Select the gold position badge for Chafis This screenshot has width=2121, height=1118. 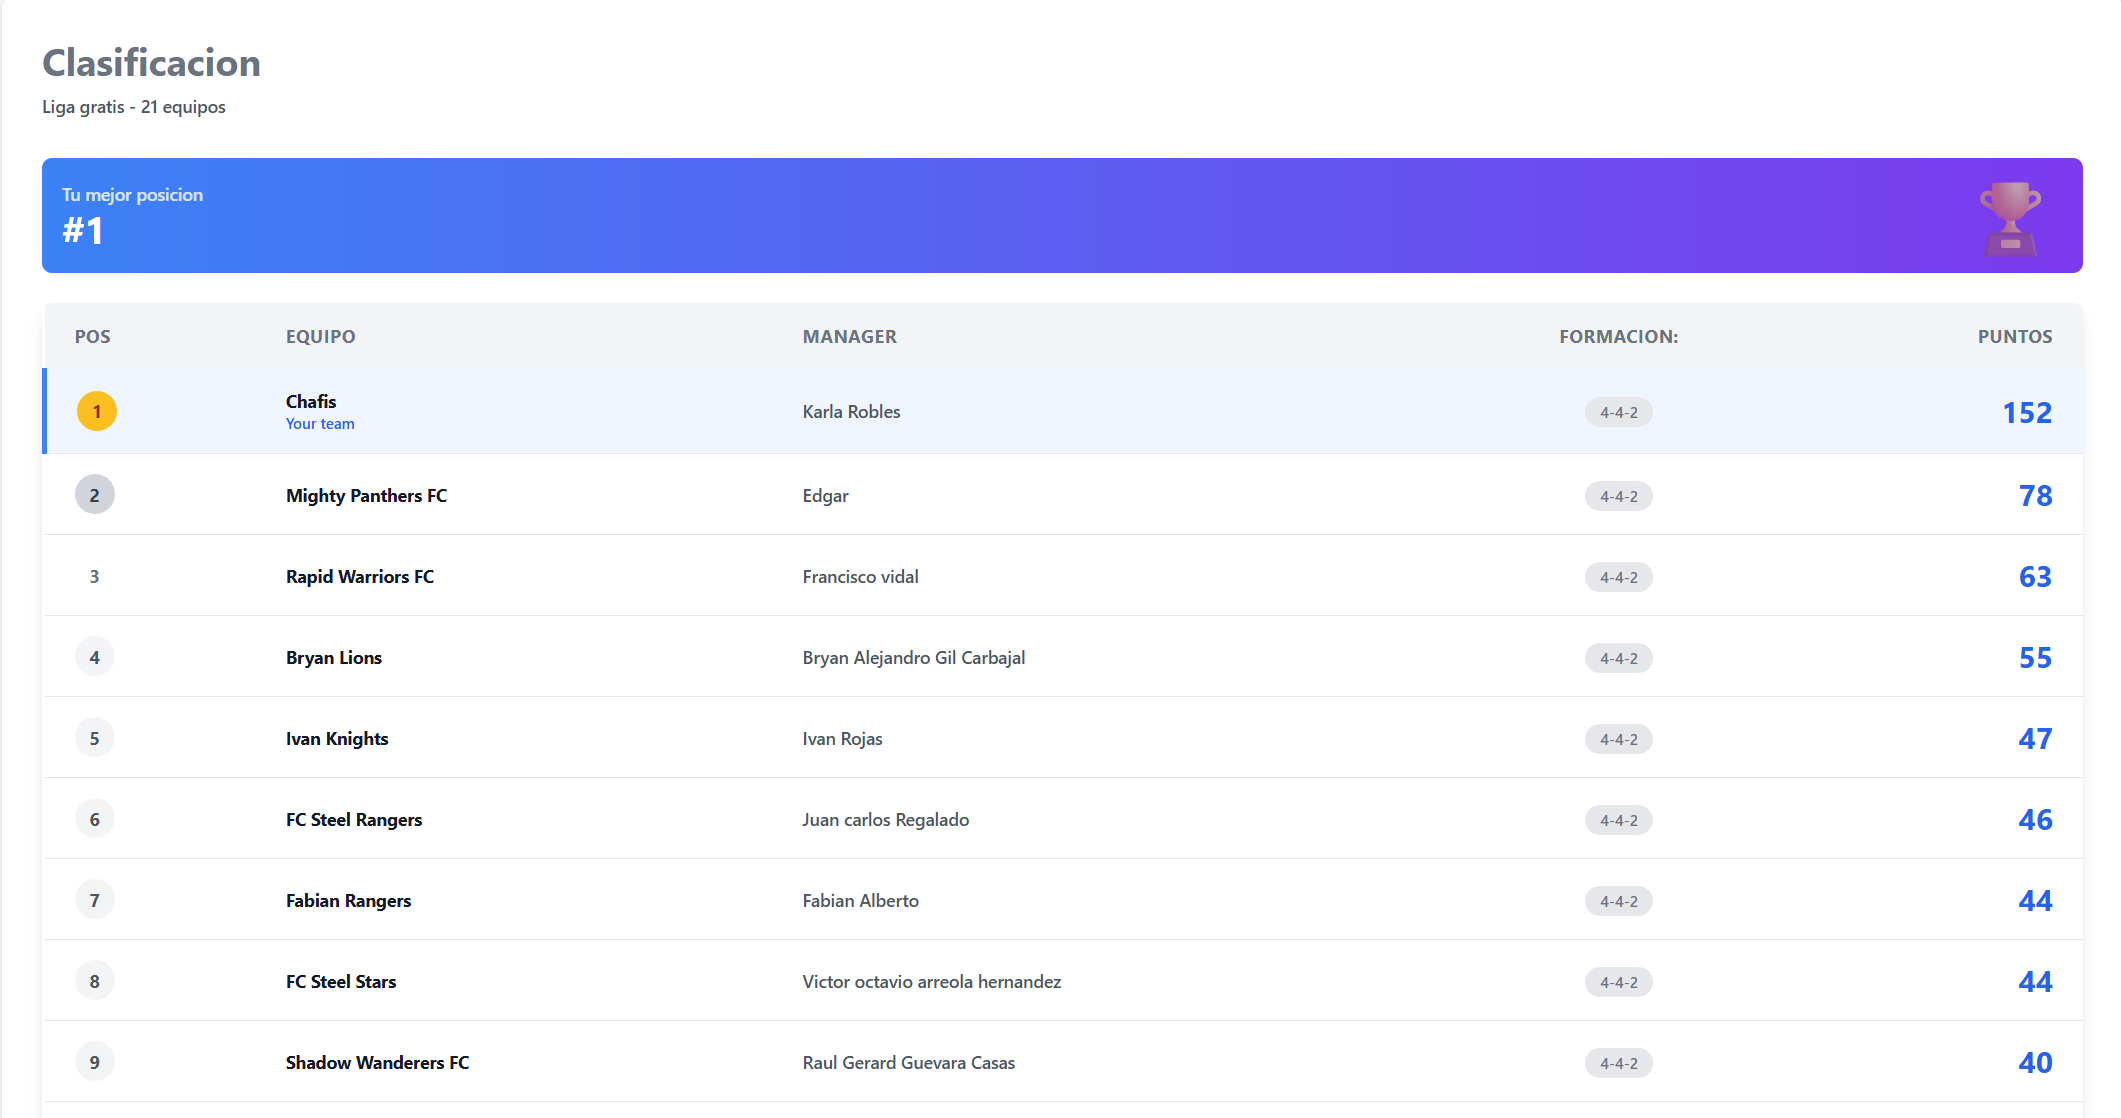pos(95,410)
